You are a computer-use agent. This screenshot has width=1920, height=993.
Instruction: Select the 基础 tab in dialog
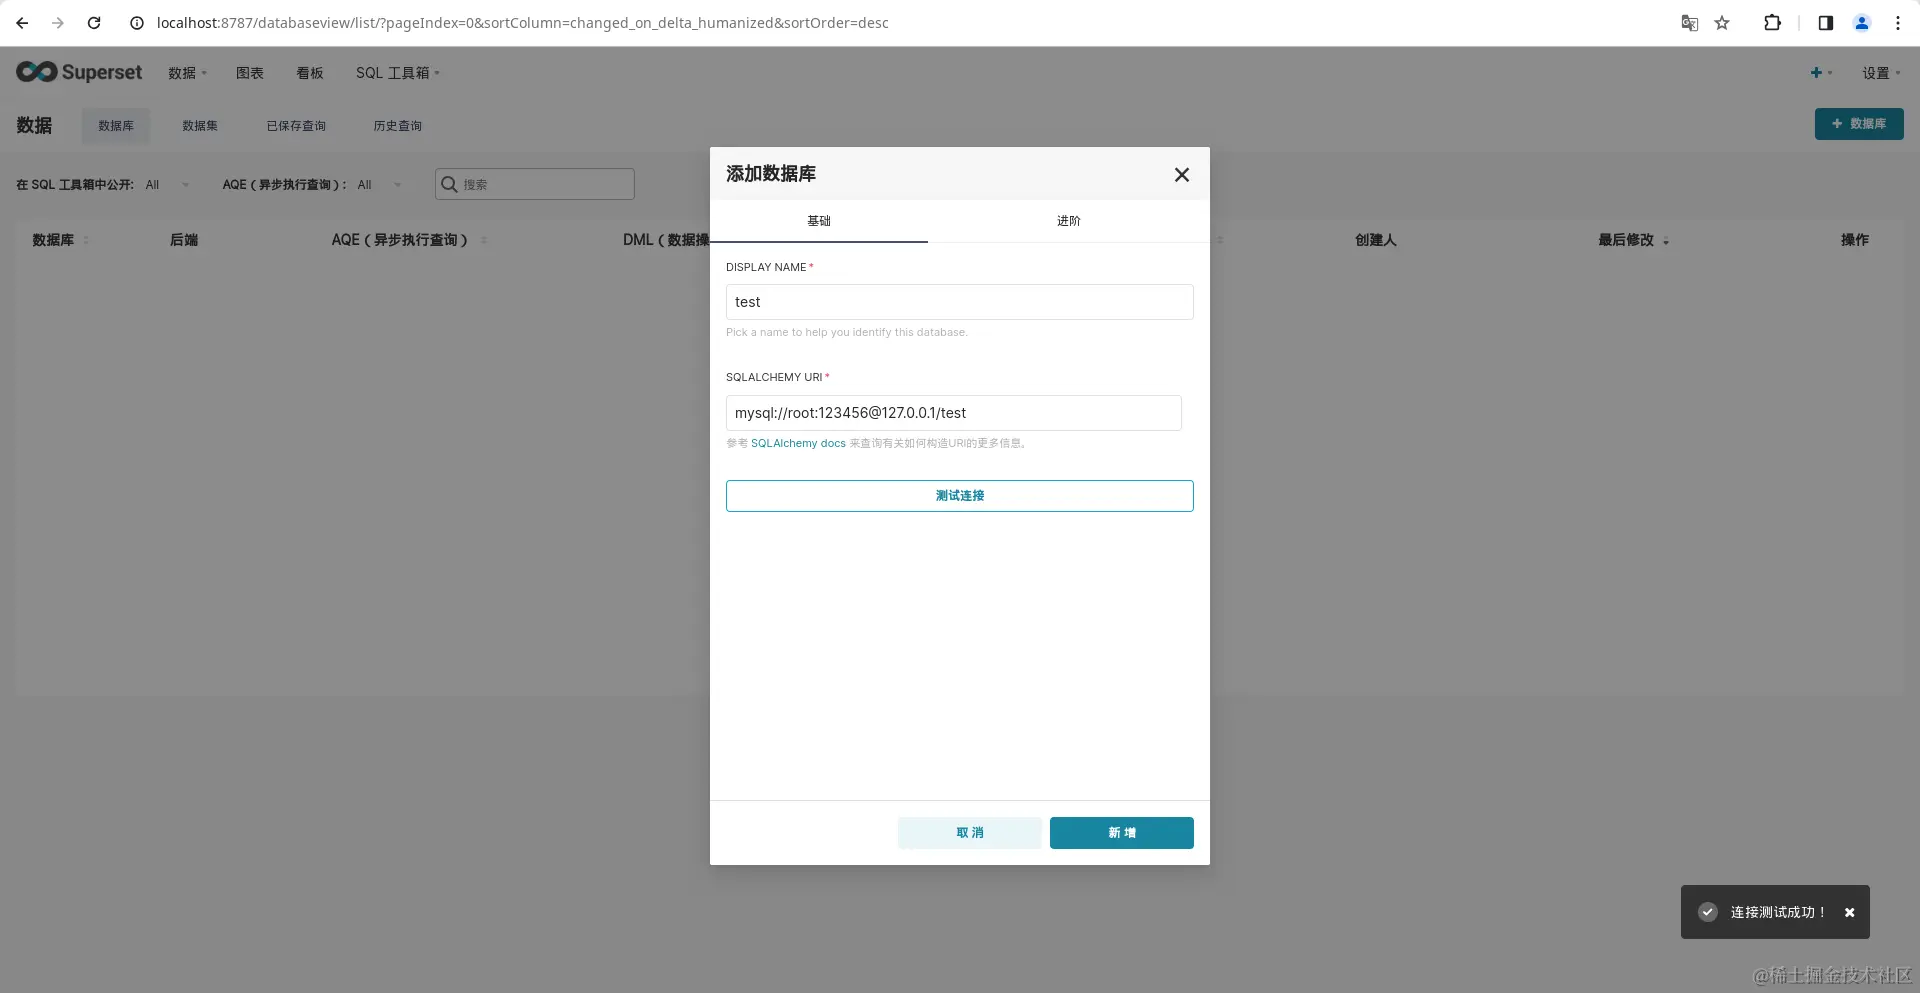(819, 221)
